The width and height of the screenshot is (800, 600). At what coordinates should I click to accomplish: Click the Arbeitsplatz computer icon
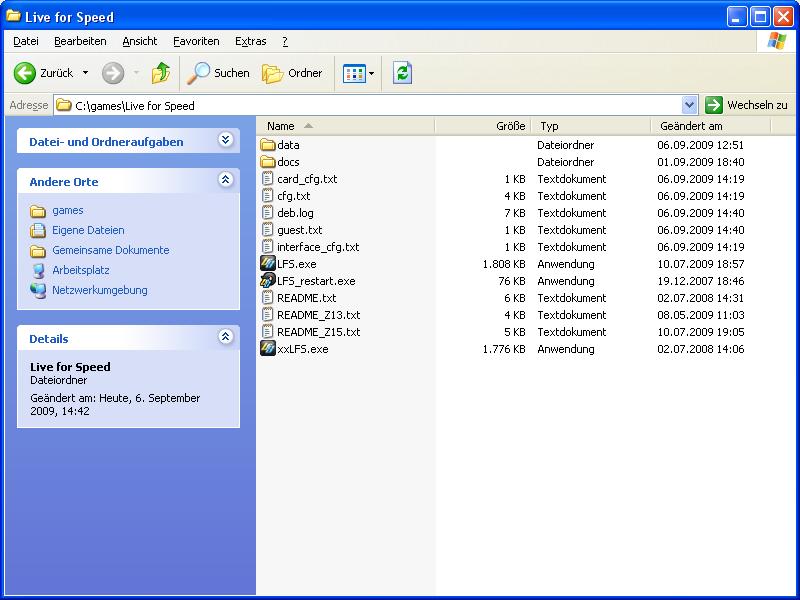(38, 270)
